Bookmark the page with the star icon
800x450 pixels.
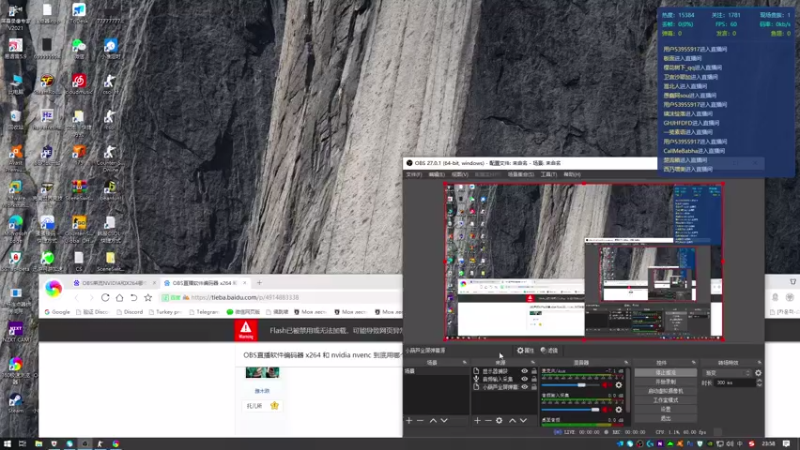148,297
